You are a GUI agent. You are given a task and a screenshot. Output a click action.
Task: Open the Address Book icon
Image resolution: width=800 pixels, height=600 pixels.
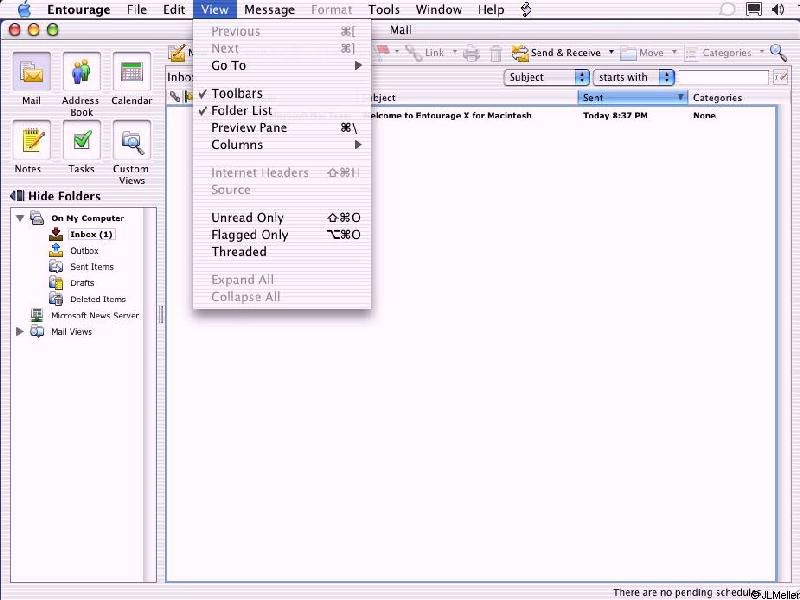pos(81,73)
